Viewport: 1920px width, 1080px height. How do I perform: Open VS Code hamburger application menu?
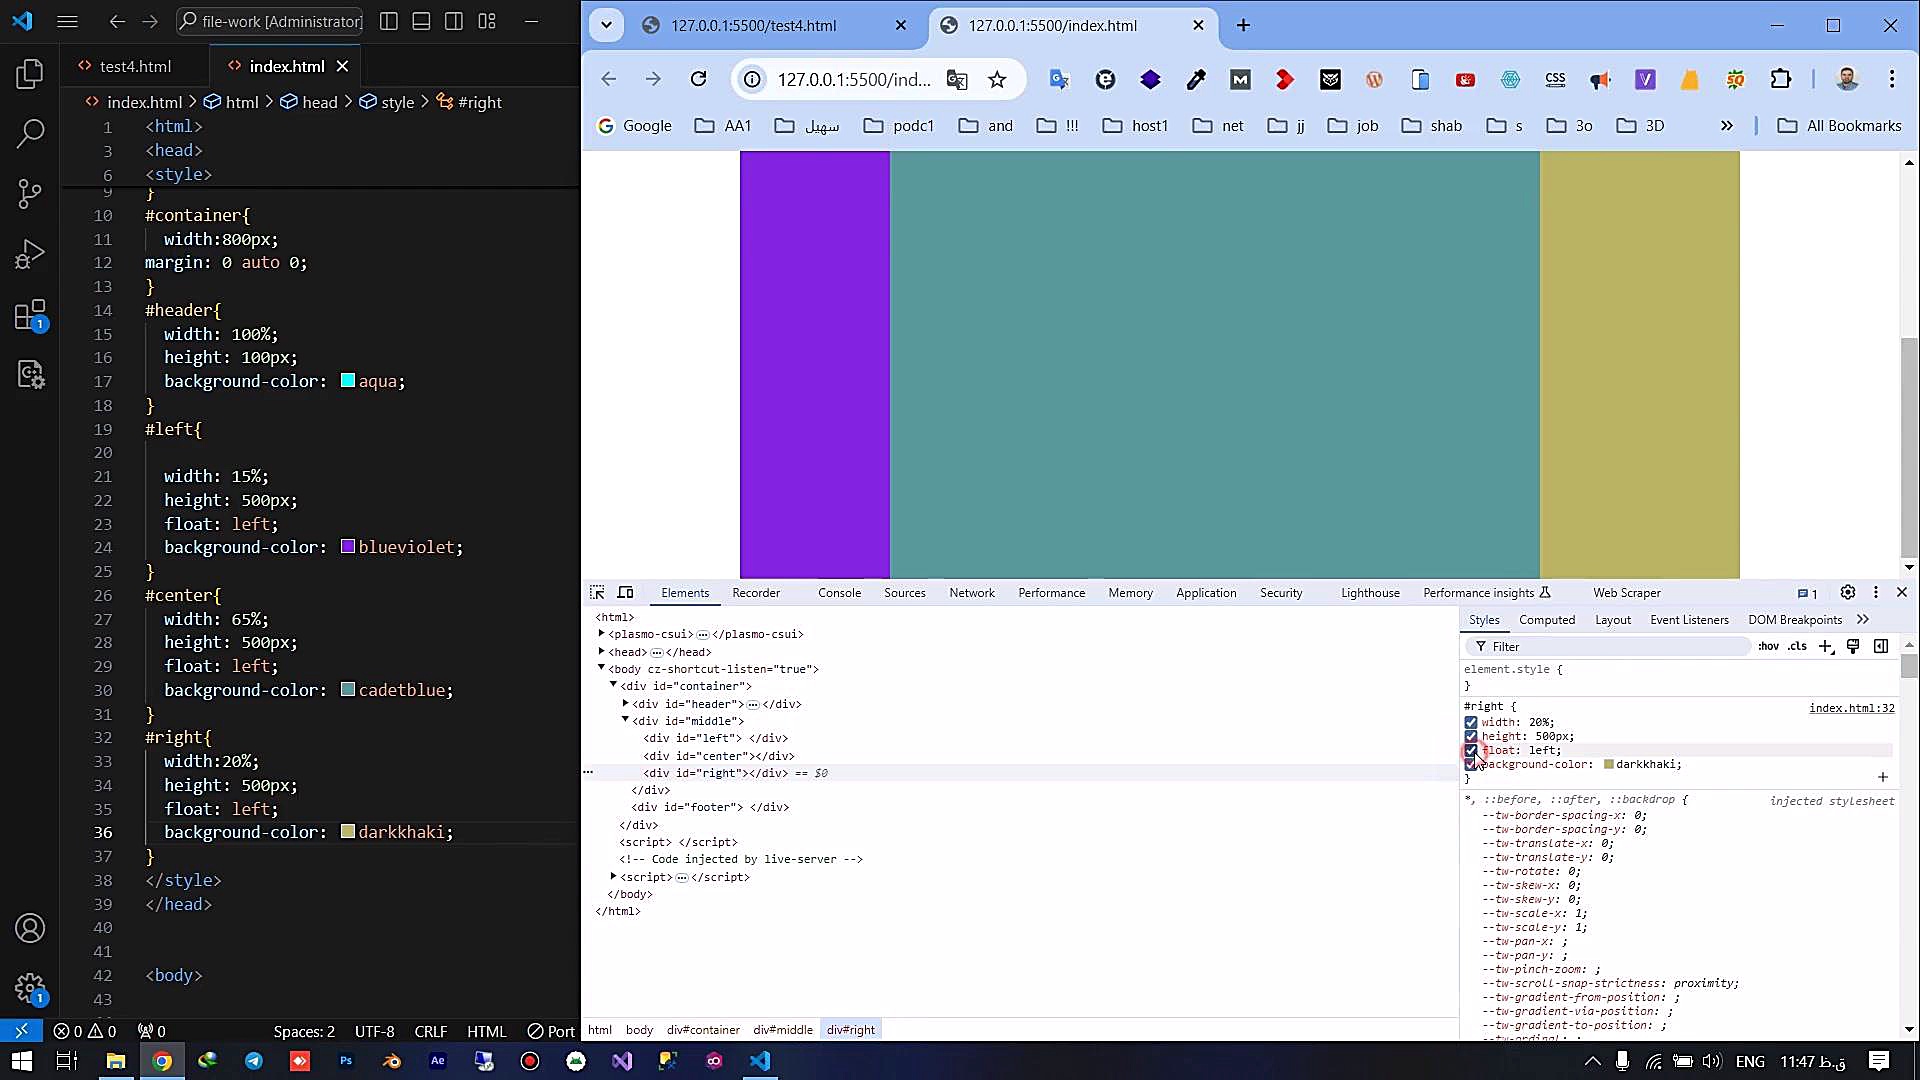pos(67,21)
